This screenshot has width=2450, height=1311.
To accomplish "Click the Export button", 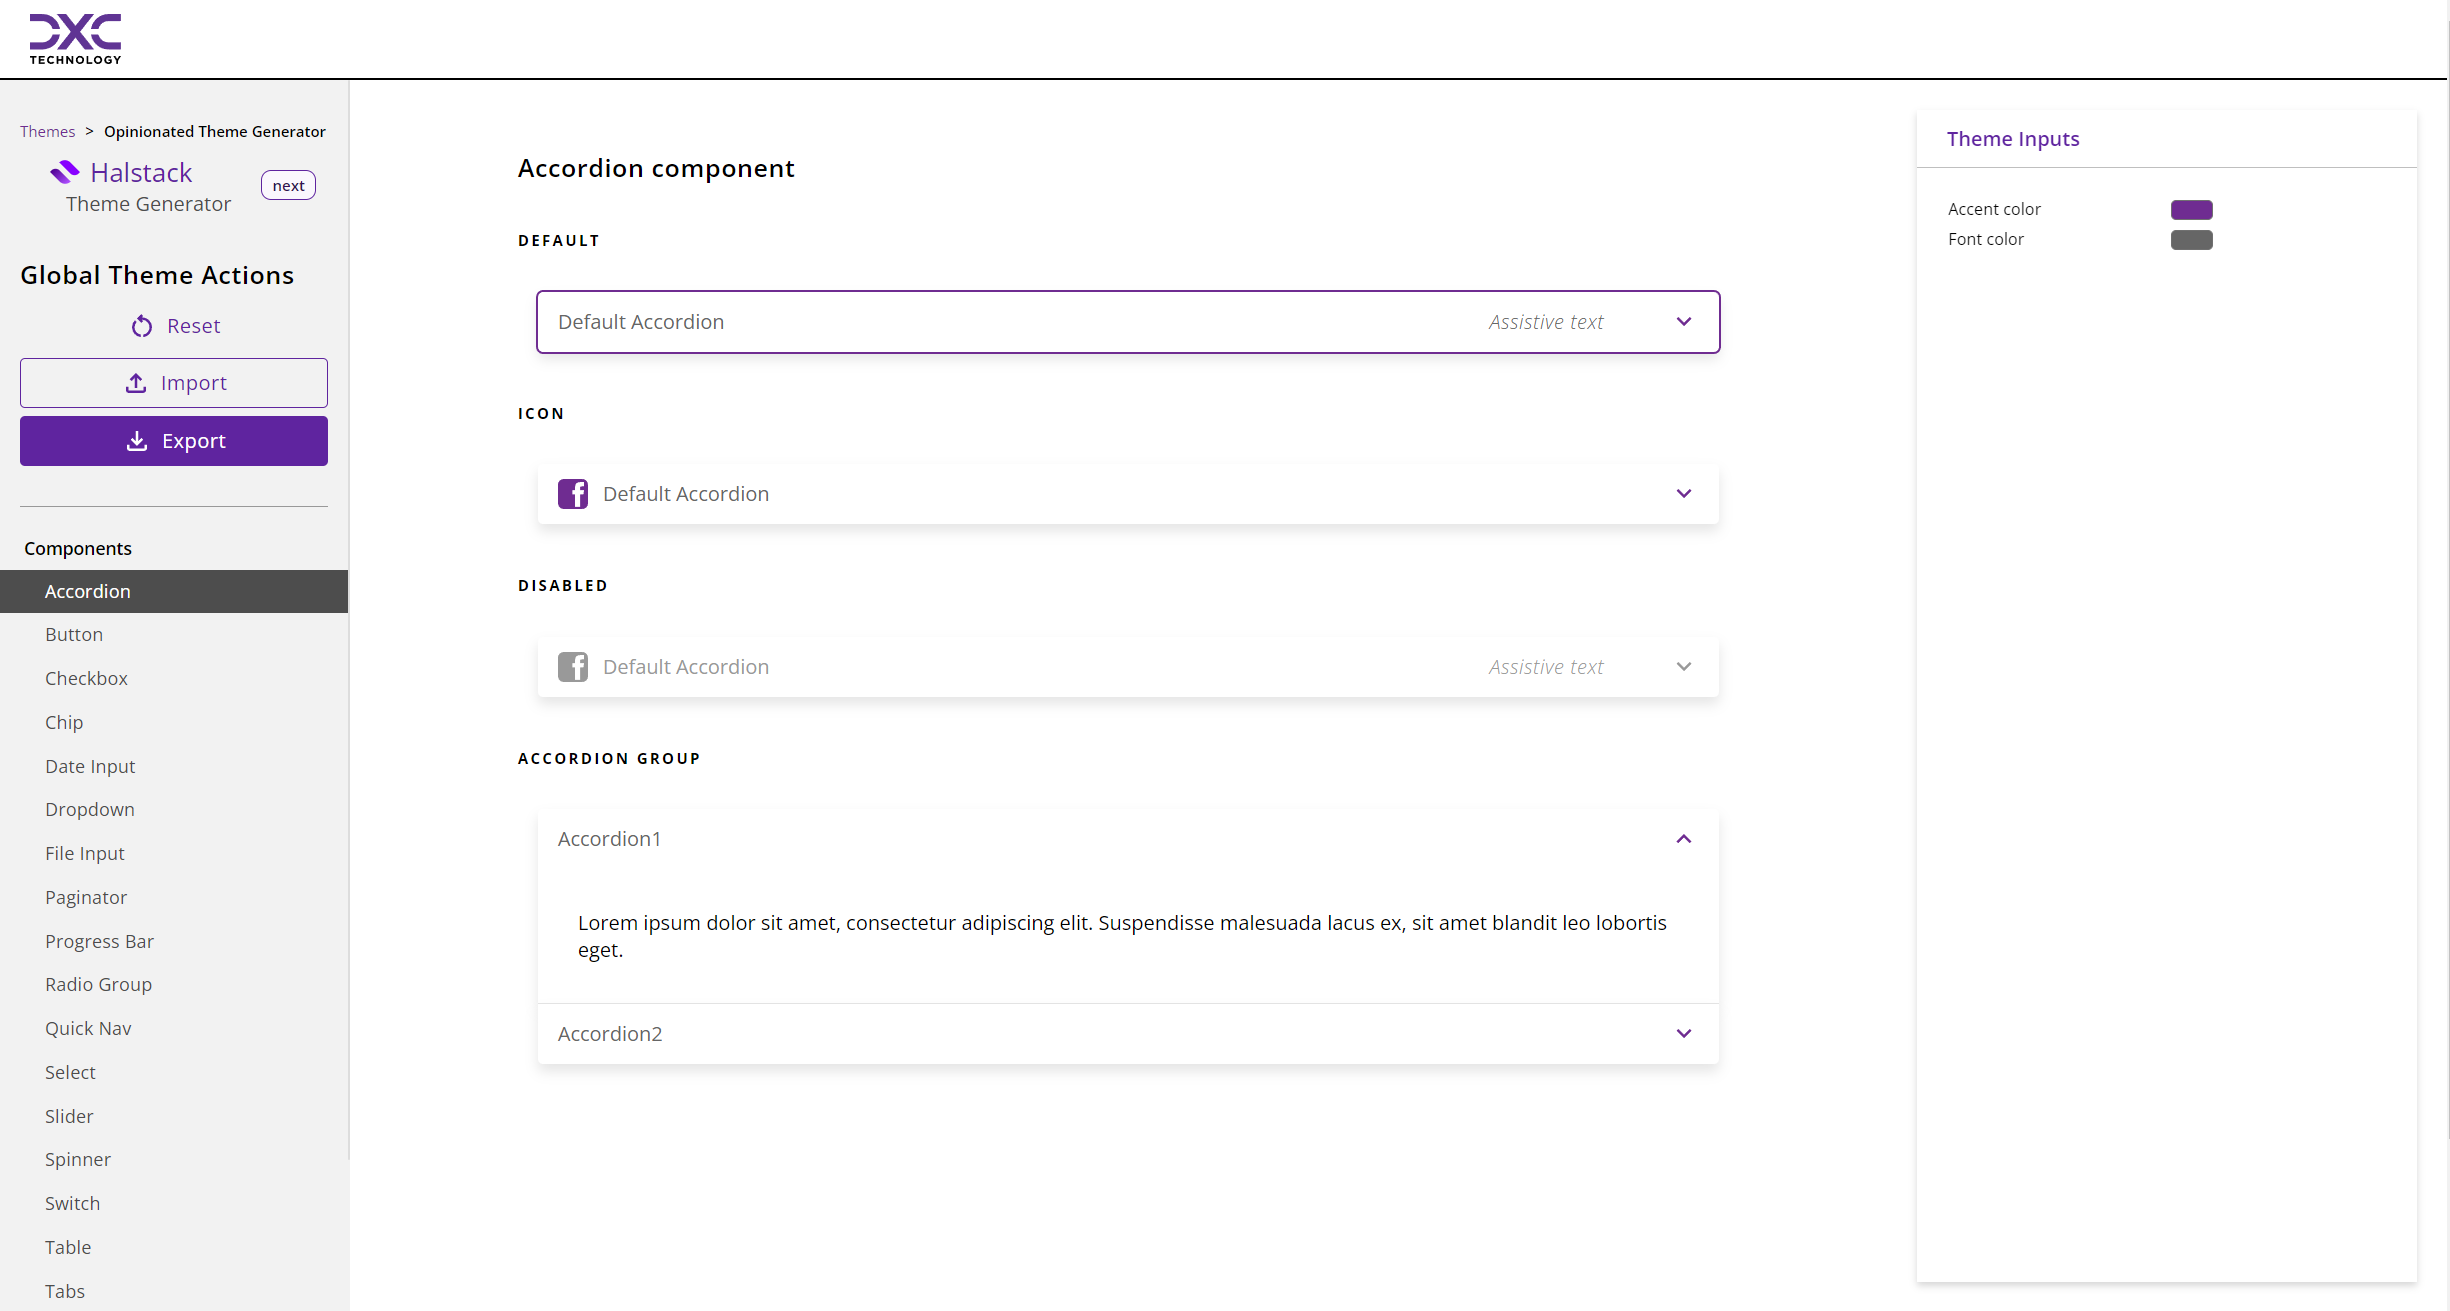I will click(173, 441).
